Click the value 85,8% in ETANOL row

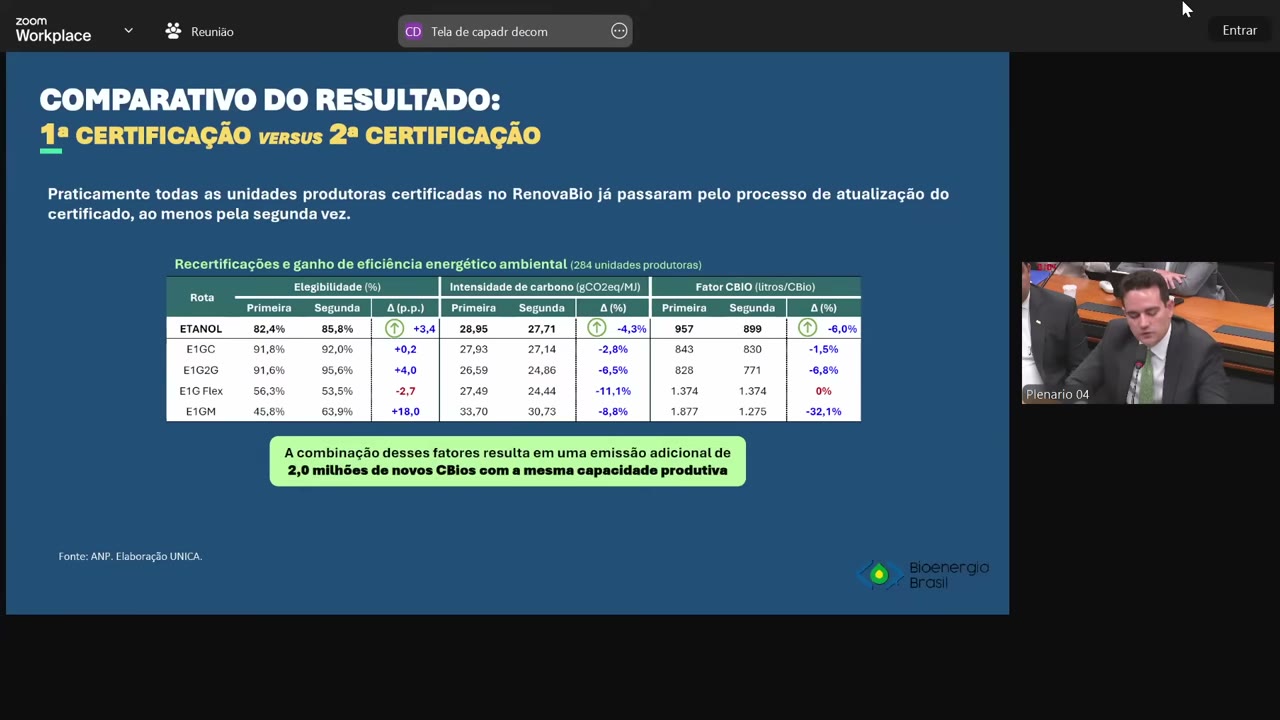pos(337,329)
